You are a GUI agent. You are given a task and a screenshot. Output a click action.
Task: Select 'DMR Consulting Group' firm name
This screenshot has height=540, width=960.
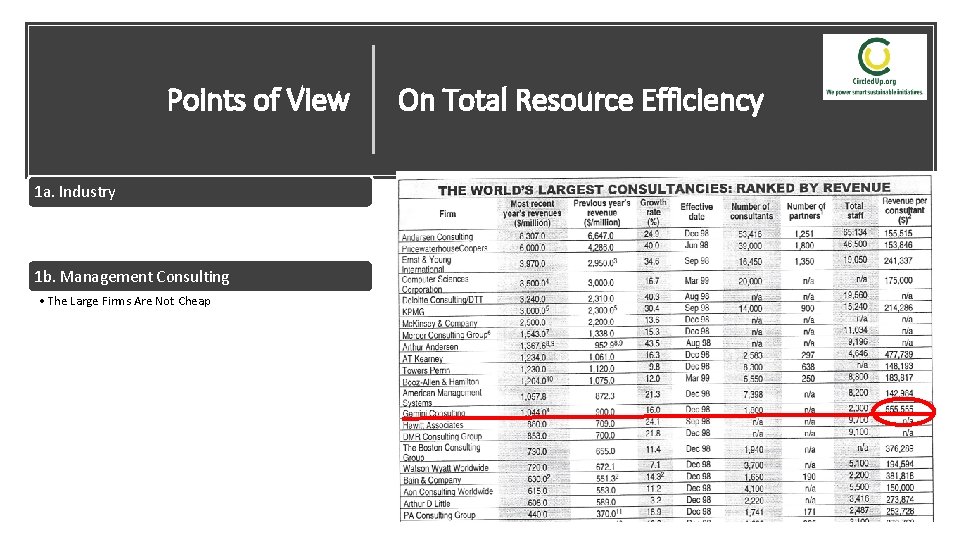tap(442, 437)
